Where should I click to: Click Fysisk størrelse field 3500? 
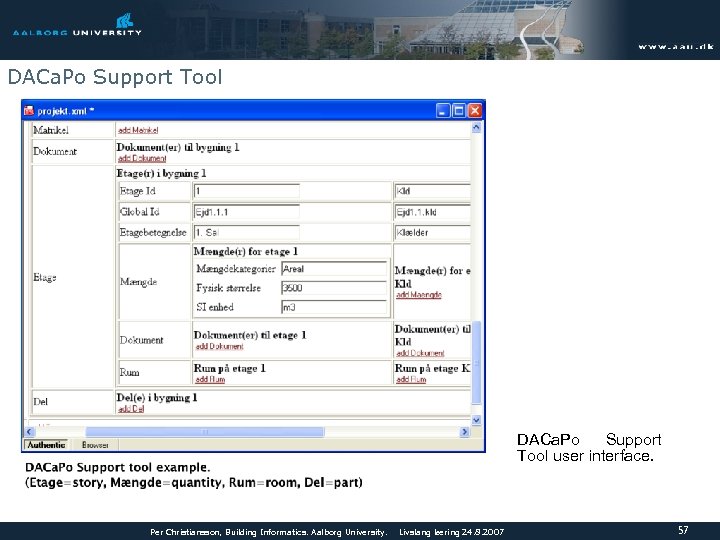334,288
